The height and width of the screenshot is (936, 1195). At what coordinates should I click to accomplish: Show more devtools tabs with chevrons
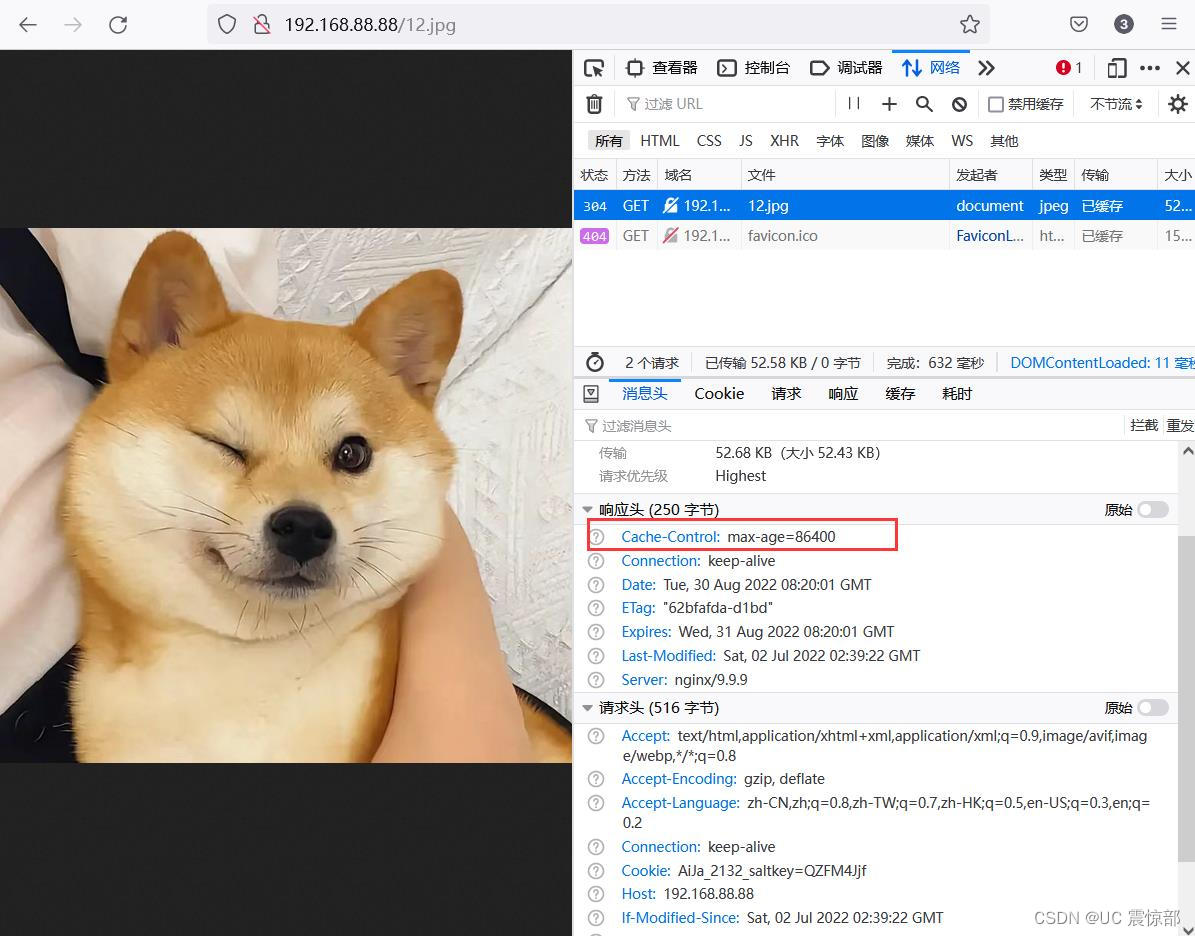(x=986, y=68)
